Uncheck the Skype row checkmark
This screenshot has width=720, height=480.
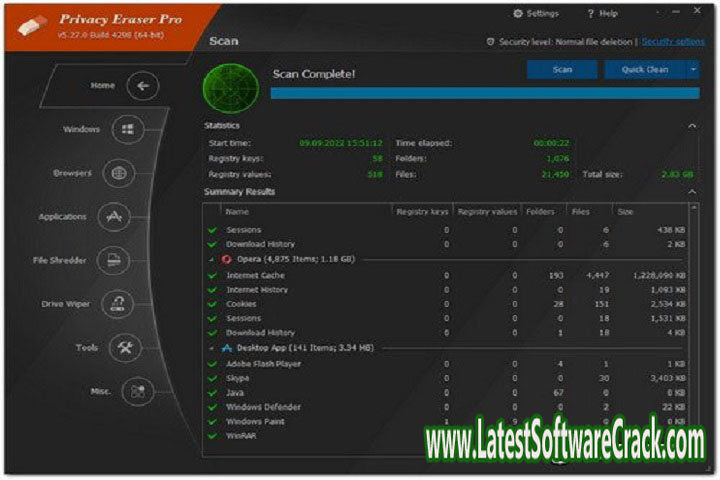[x=212, y=378]
